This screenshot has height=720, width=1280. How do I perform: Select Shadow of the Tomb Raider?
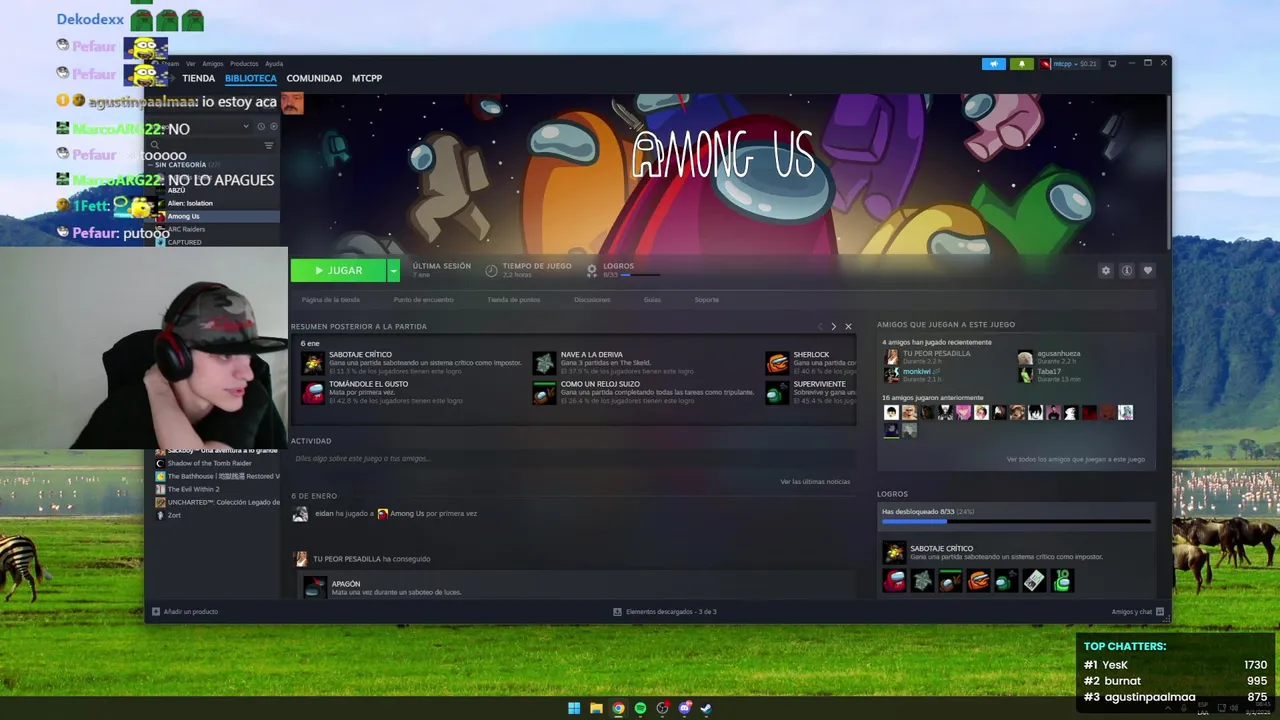(x=209, y=463)
